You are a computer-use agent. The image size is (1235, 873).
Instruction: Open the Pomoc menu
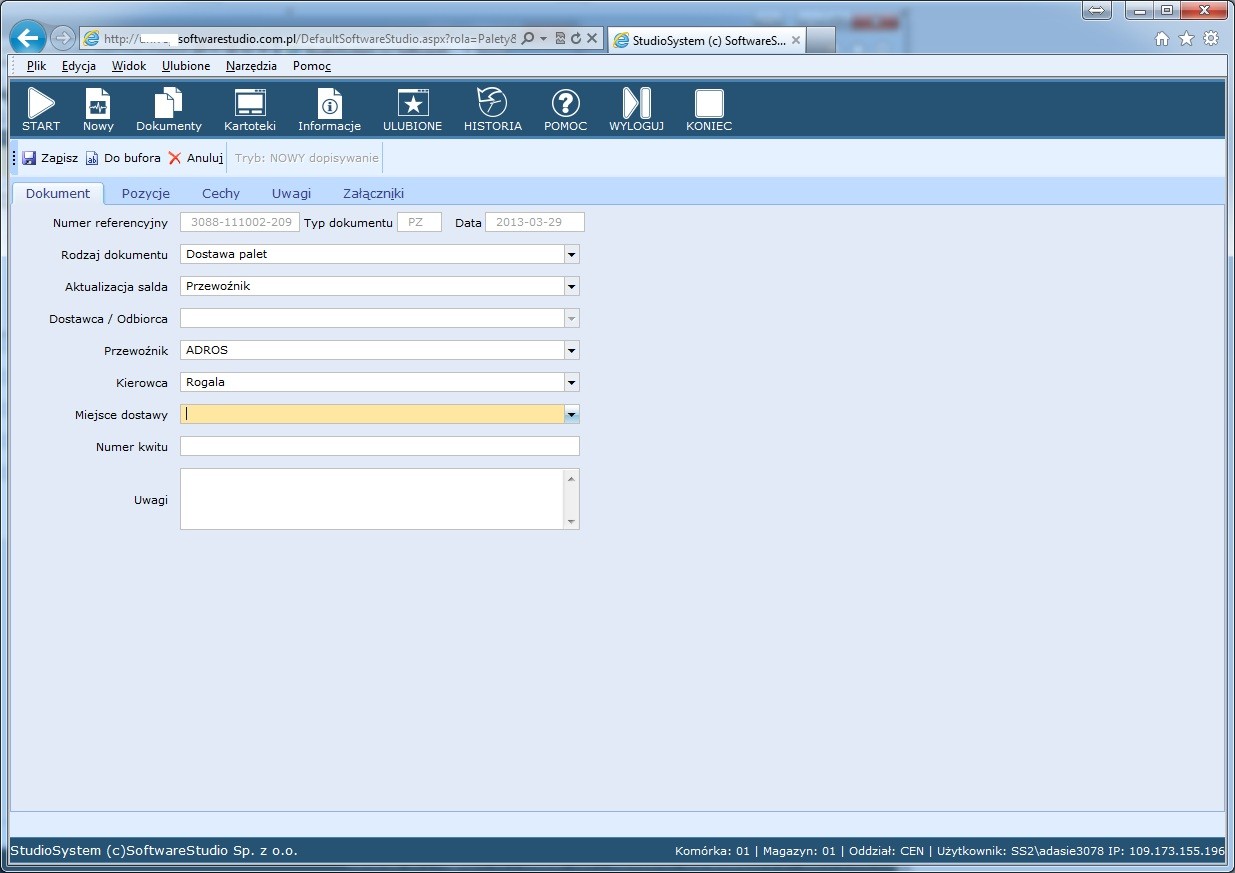pyautogui.click(x=312, y=66)
